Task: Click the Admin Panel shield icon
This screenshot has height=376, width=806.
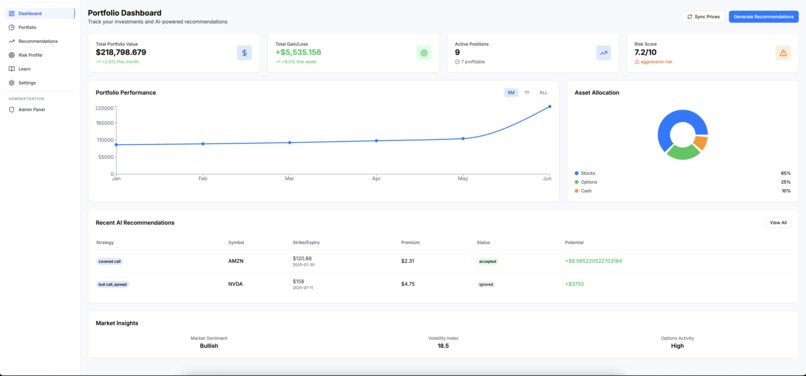Action: pos(11,110)
